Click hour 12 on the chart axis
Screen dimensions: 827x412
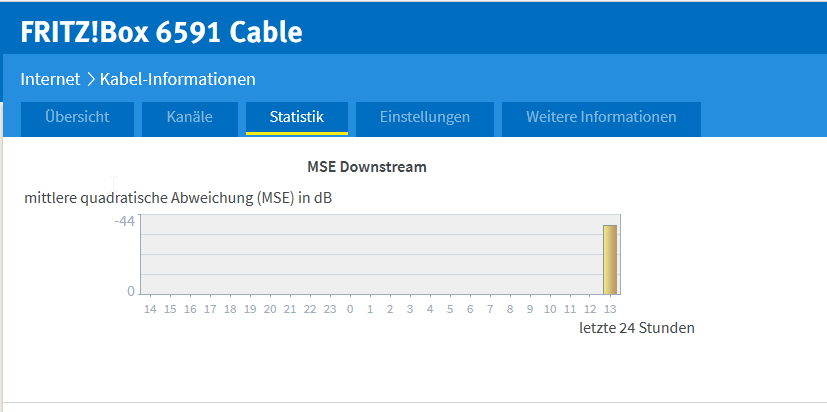[x=590, y=310]
